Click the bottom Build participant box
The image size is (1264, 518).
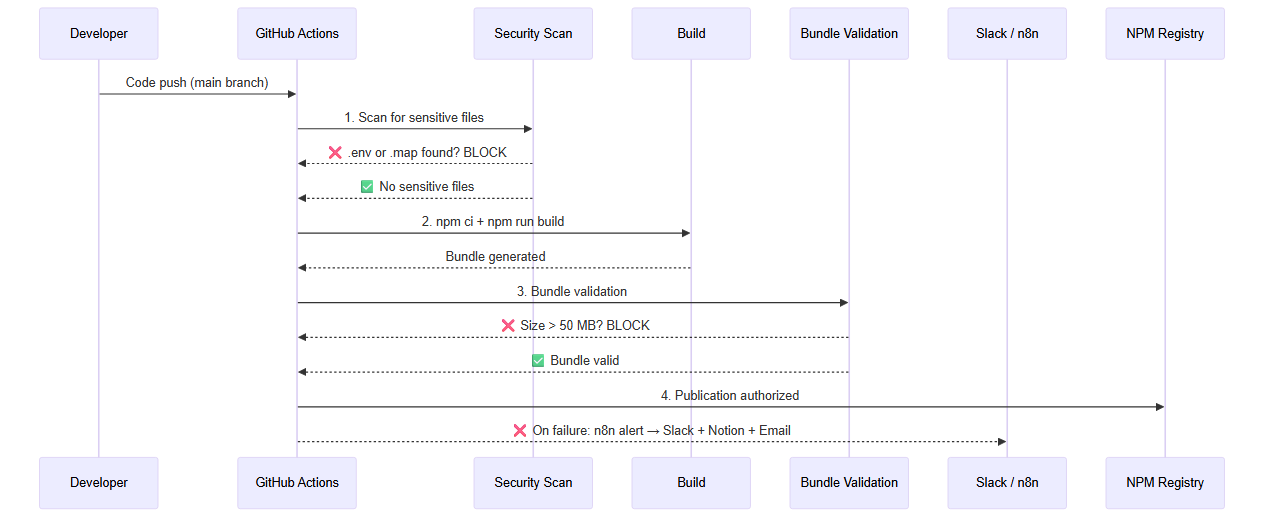tap(691, 483)
